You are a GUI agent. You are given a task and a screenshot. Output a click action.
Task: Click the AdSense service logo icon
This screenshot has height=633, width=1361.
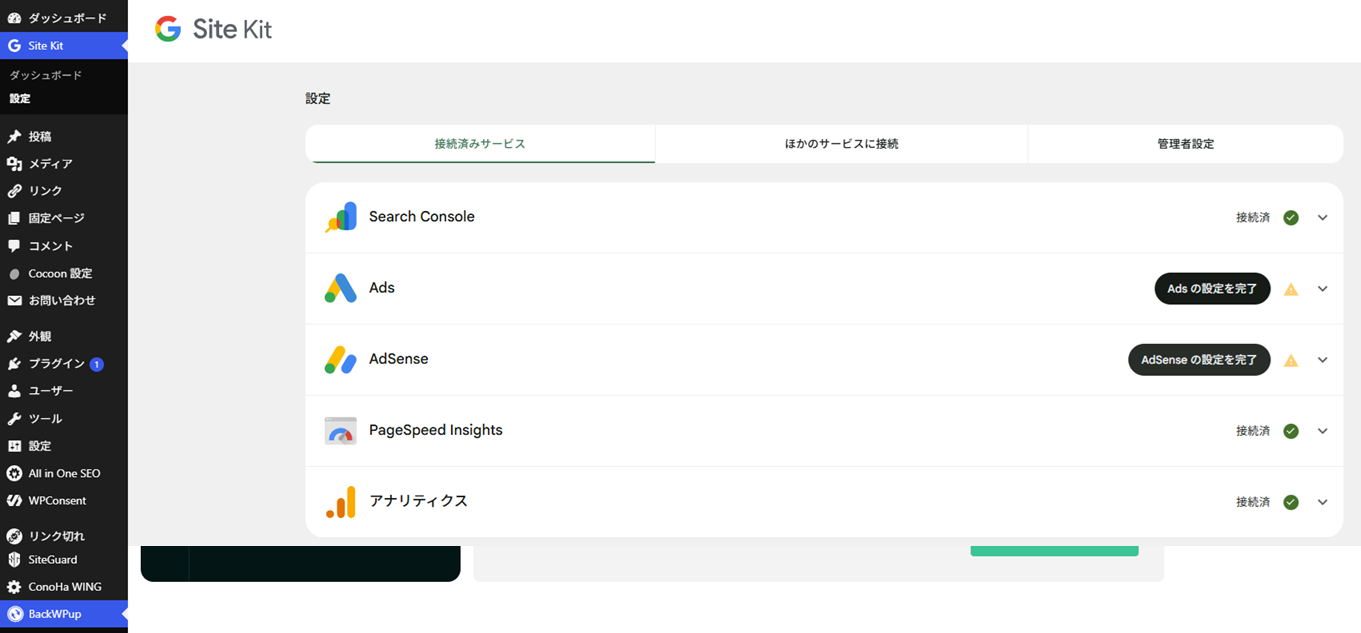pyautogui.click(x=341, y=359)
